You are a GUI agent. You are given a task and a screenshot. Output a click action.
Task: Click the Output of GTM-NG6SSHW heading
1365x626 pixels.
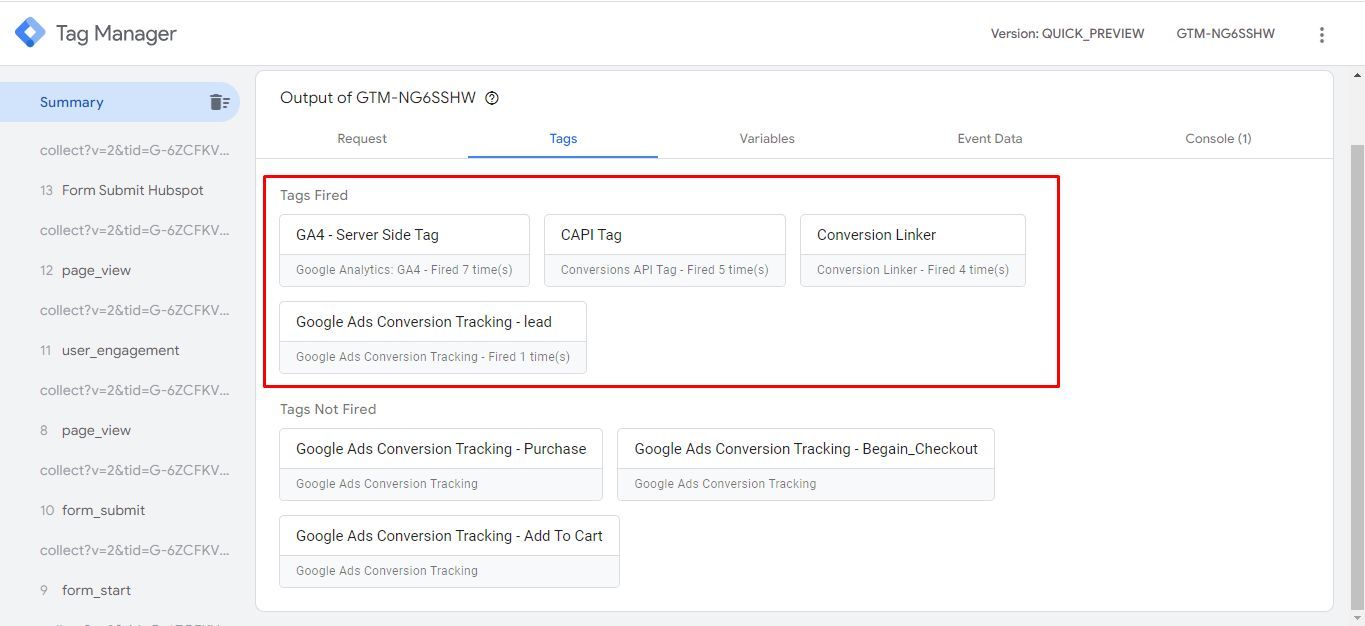pyautogui.click(x=378, y=98)
